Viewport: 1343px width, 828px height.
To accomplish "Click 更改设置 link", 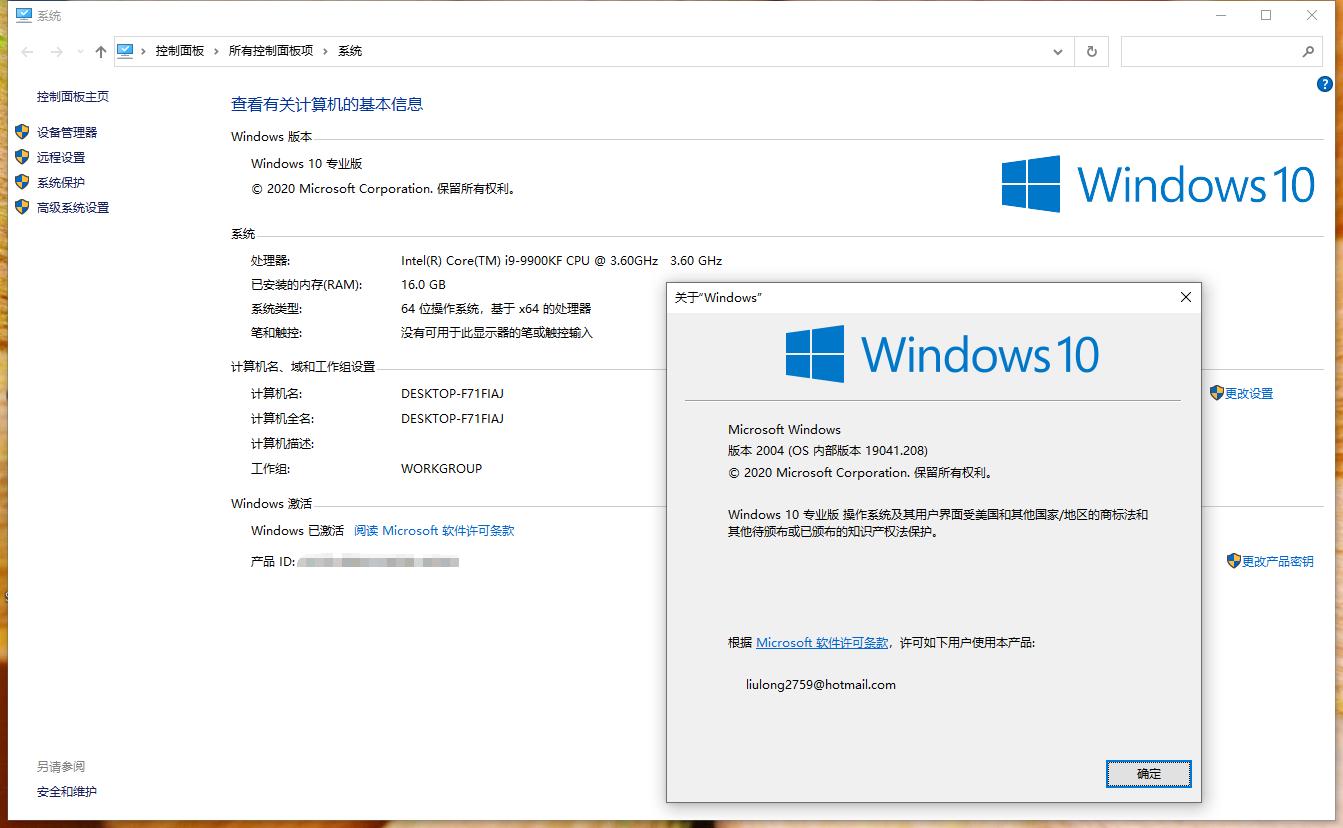I will pos(1249,394).
